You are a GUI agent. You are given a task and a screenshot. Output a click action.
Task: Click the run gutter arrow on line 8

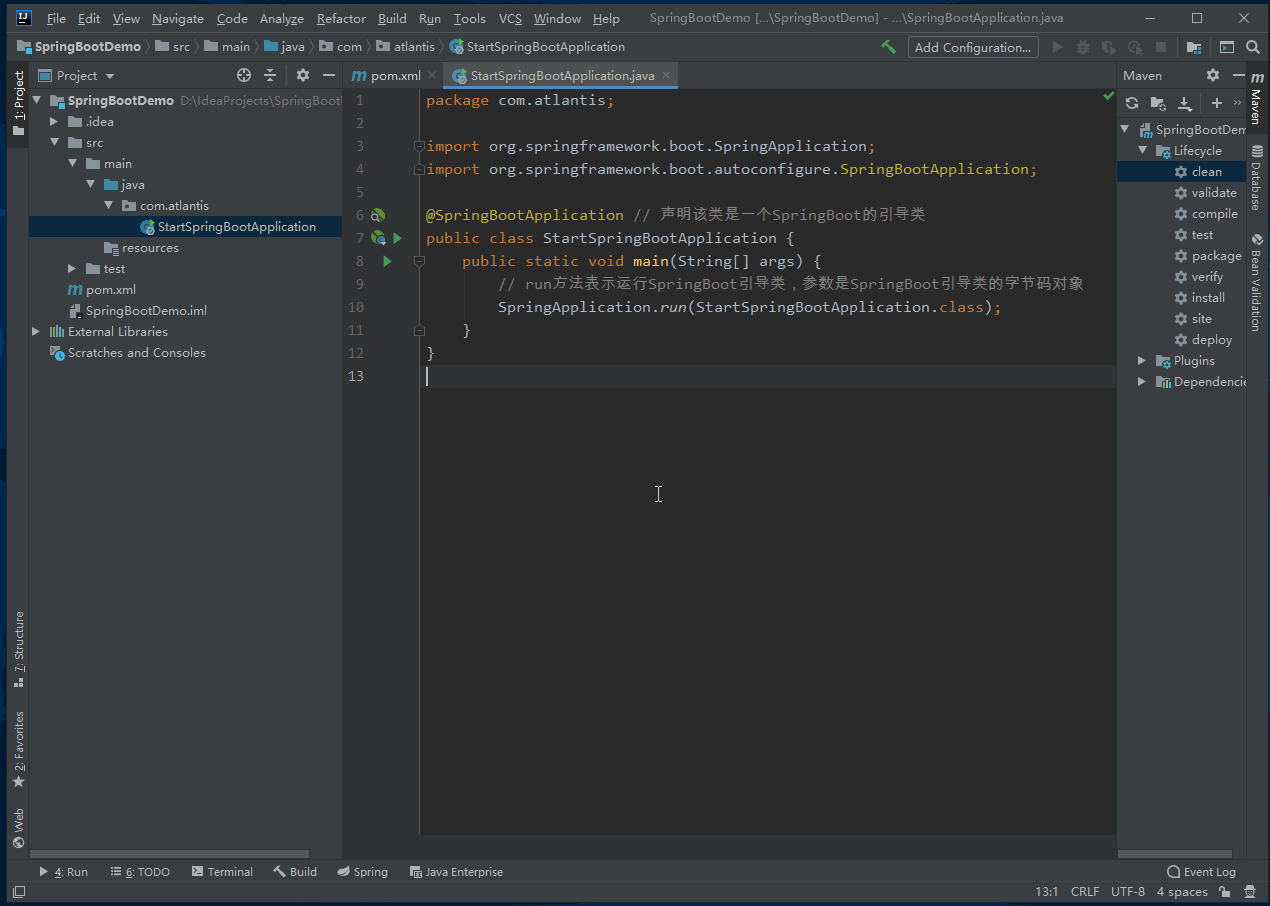point(387,261)
